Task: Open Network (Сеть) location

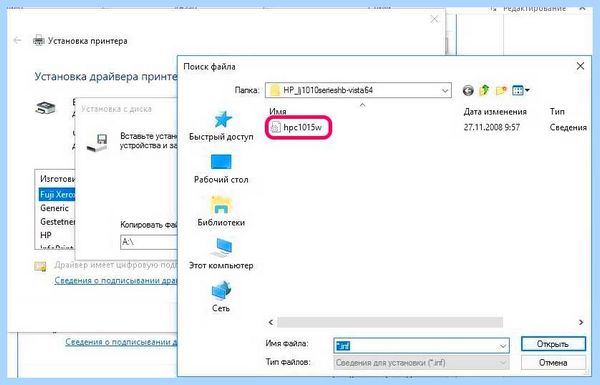Action: tap(221, 297)
